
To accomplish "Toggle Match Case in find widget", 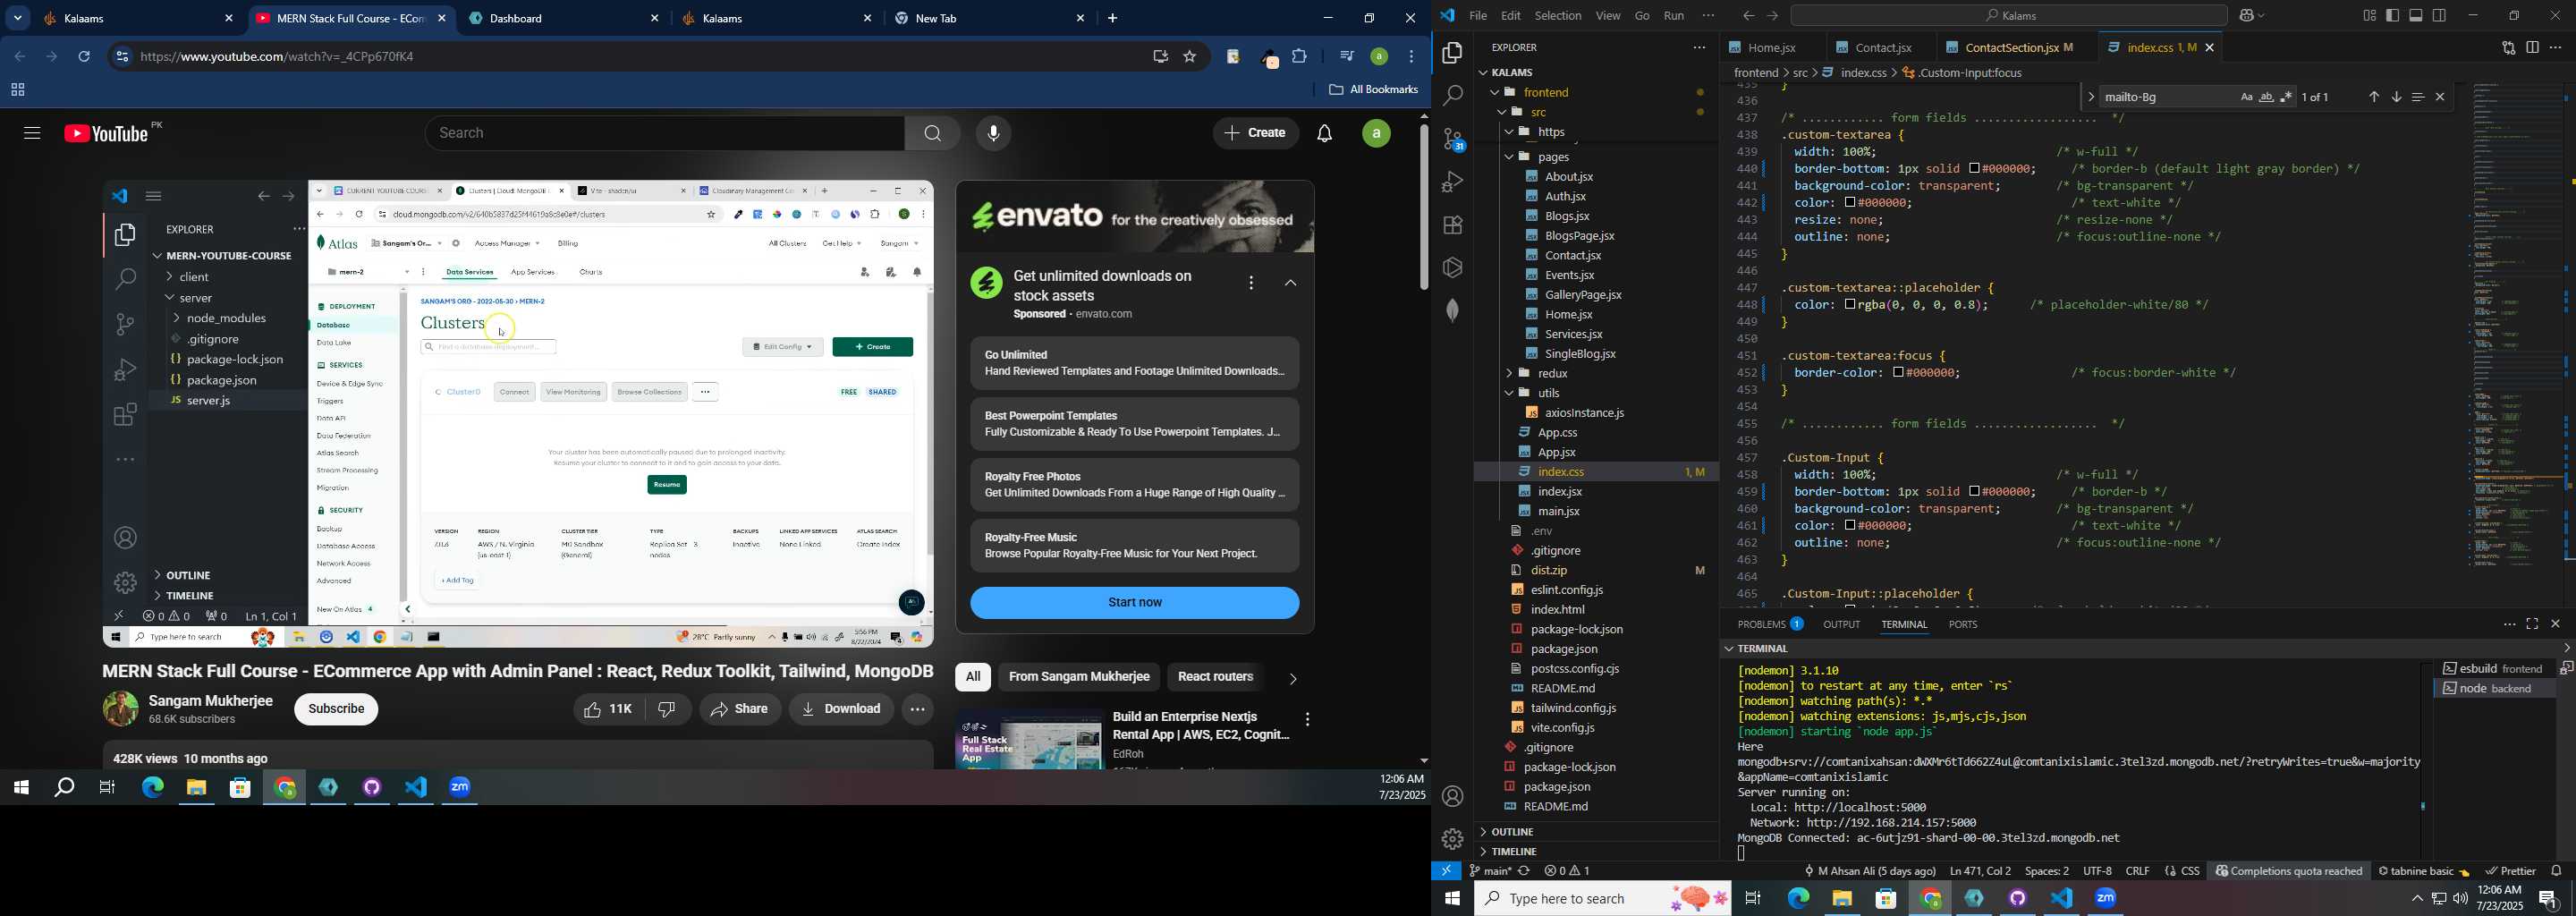I will [x=2246, y=97].
